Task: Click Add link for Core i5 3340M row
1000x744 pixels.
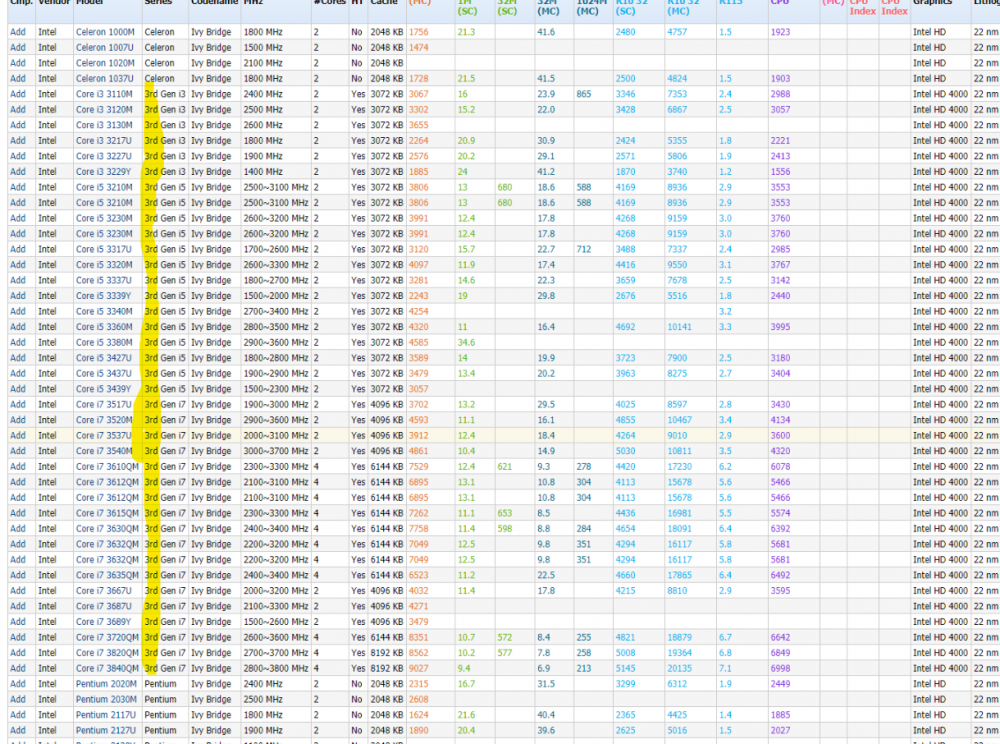Action: click(x=18, y=311)
